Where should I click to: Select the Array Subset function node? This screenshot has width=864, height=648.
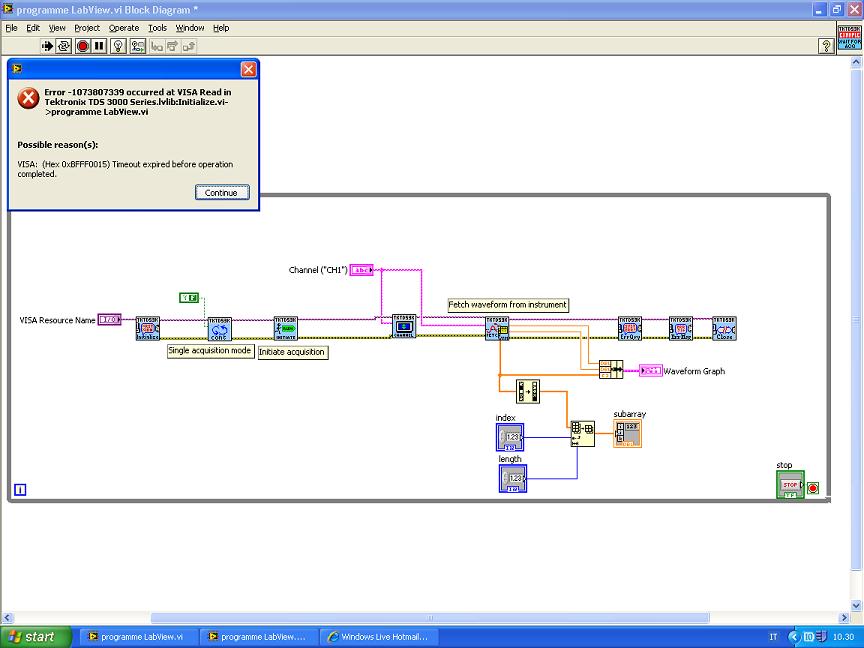click(582, 434)
